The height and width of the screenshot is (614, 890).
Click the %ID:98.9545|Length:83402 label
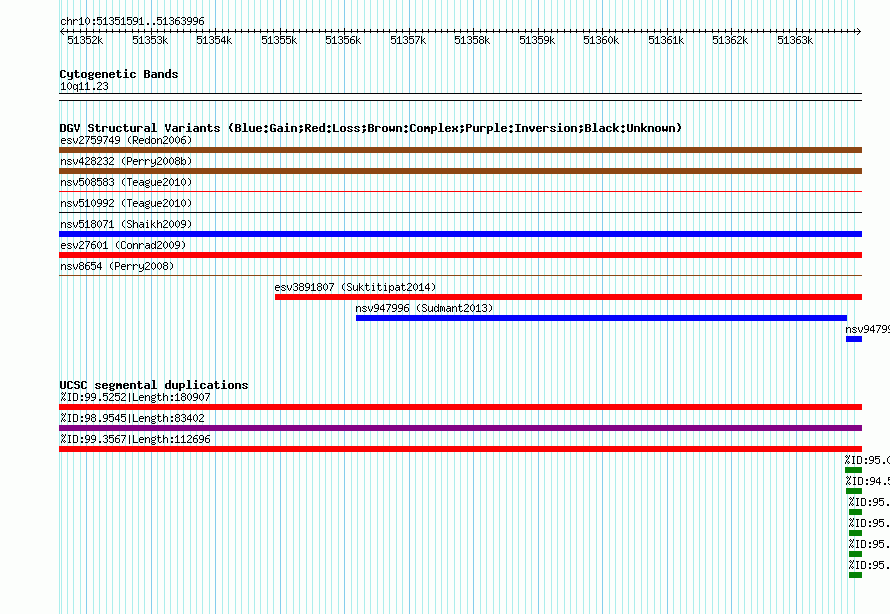click(132, 418)
